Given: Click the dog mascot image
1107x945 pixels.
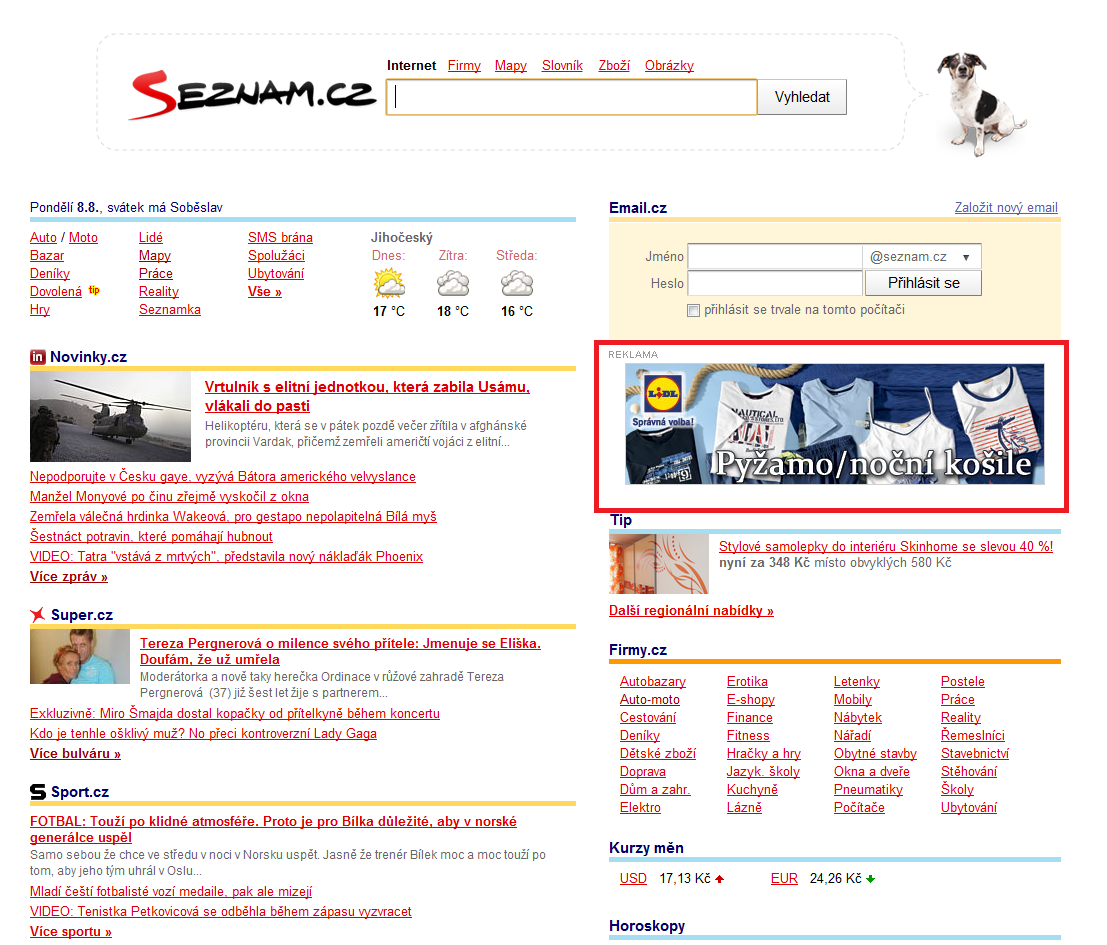Looking at the screenshot, I should pos(981,104).
